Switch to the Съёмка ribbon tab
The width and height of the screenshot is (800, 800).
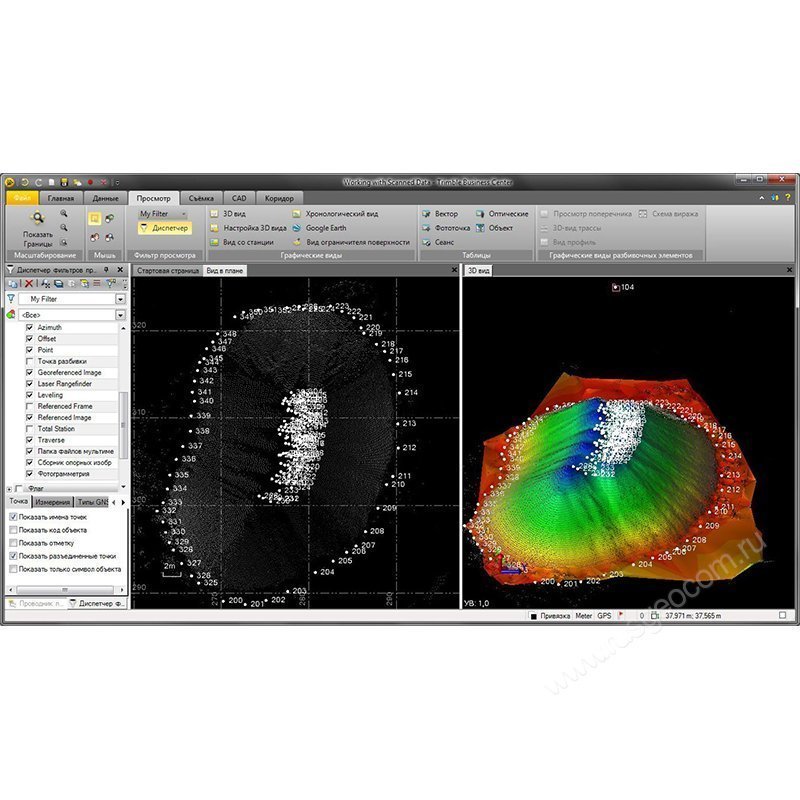point(201,198)
